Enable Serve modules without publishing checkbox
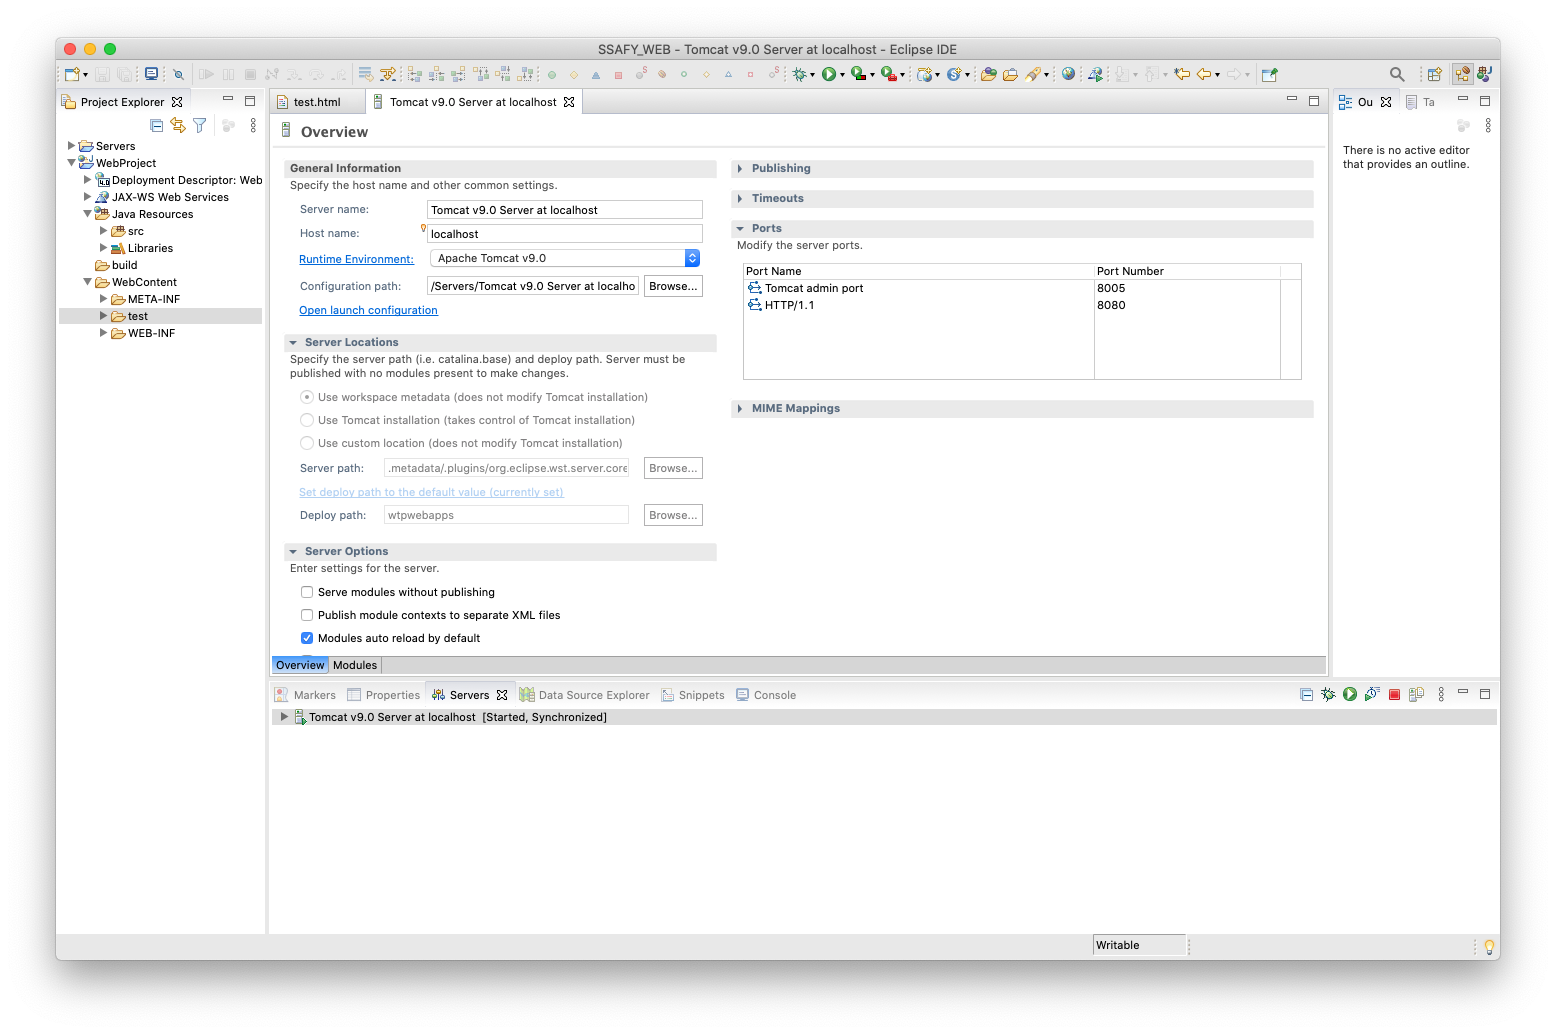The width and height of the screenshot is (1556, 1034). [307, 592]
